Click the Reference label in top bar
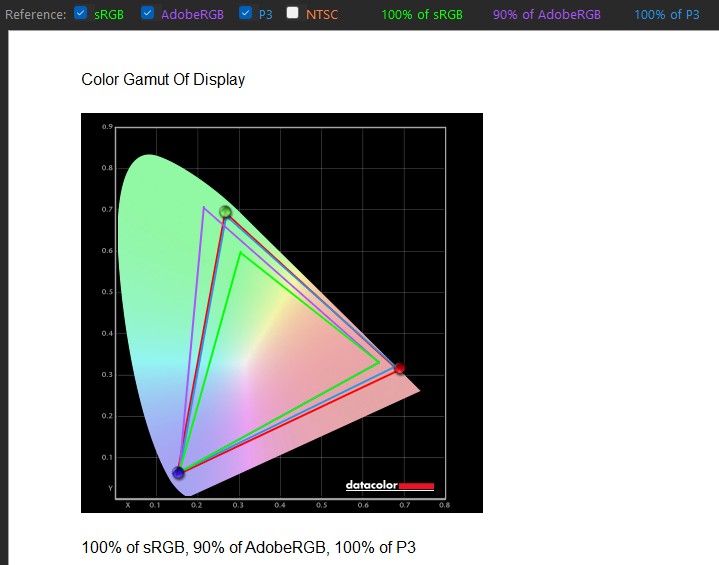Viewport: 719px width, 565px height. coord(35,15)
